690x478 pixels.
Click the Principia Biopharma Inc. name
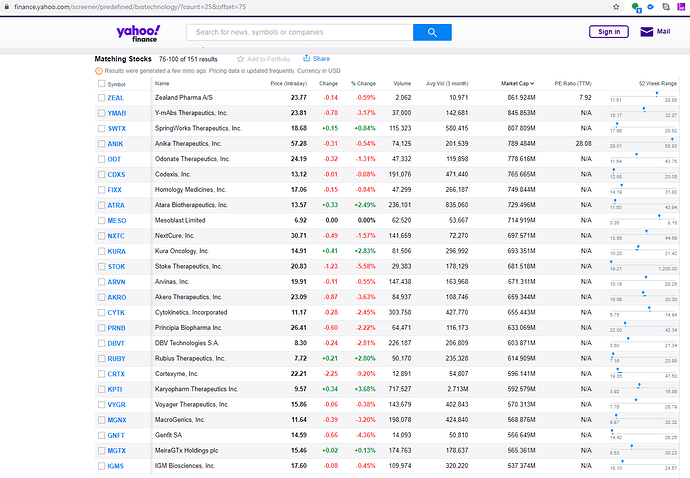188,328
